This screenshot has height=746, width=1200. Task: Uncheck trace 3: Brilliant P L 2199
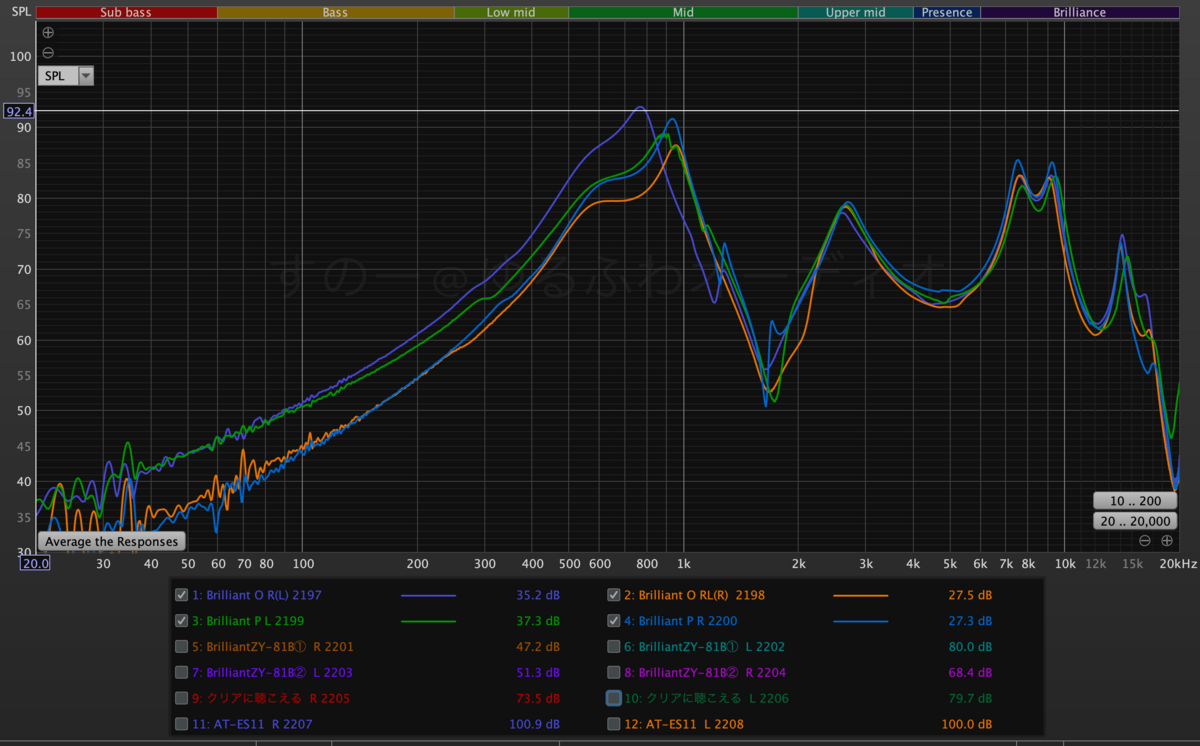point(181,620)
